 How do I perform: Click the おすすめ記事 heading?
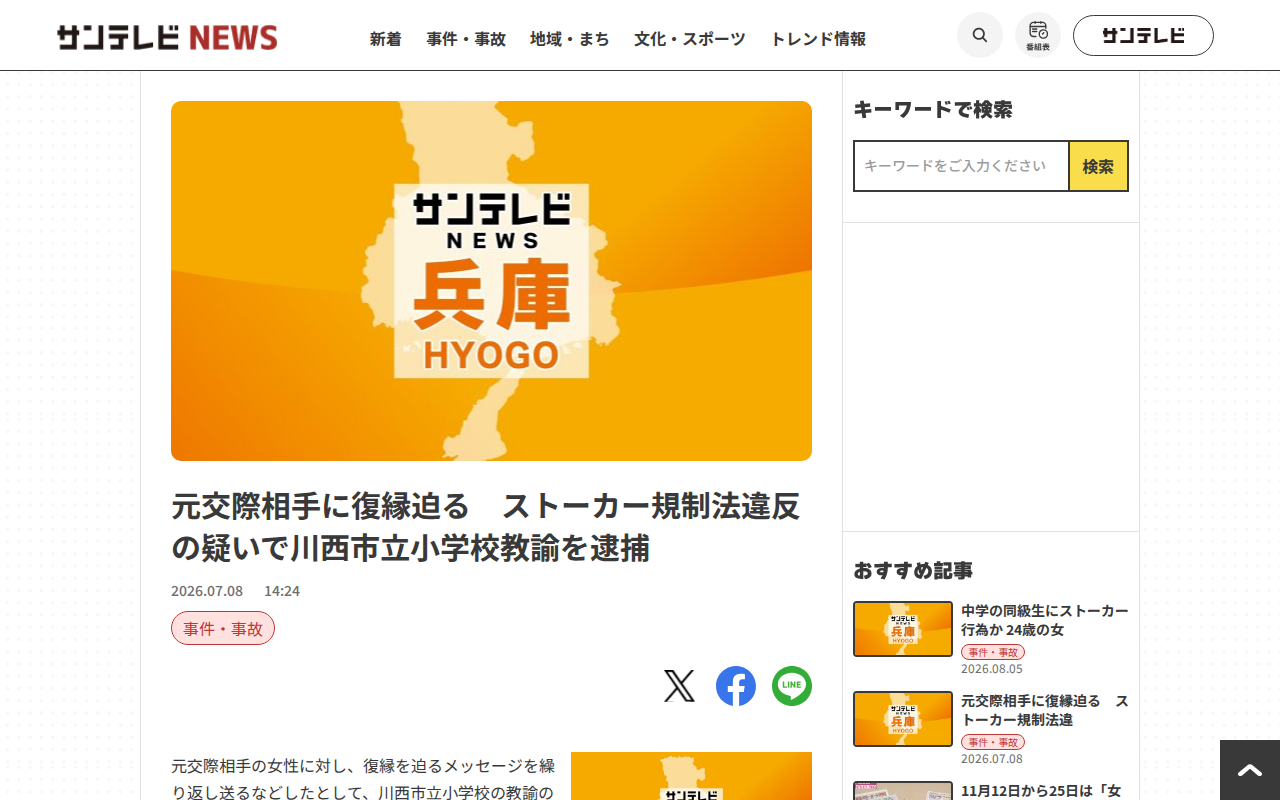tap(913, 570)
